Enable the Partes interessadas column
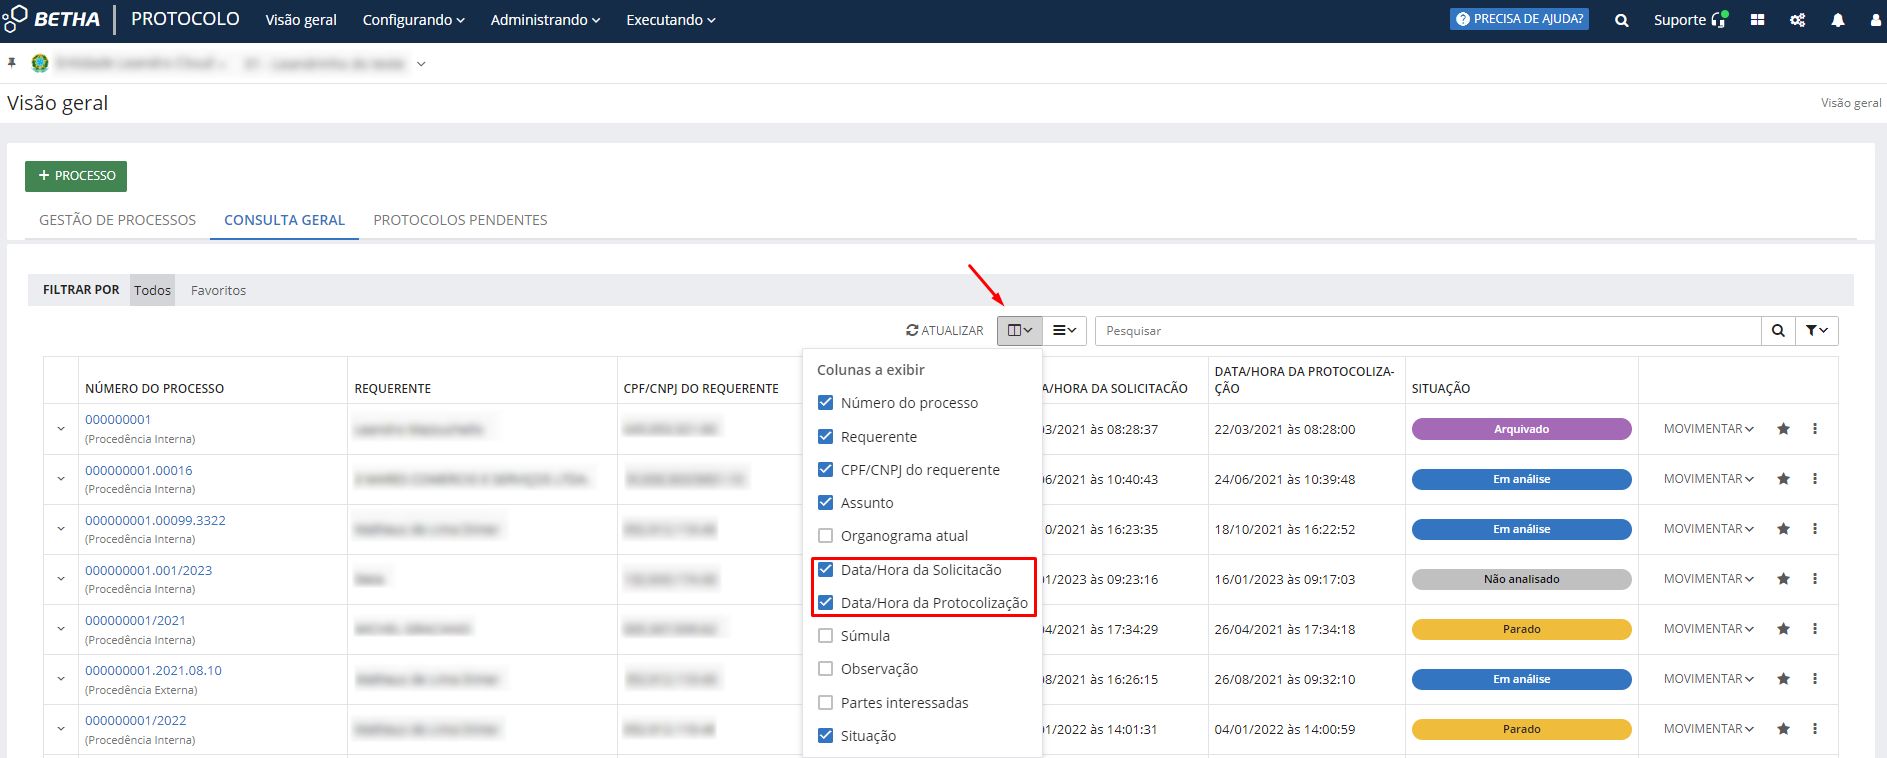1887x758 pixels. tap(826, 703)
